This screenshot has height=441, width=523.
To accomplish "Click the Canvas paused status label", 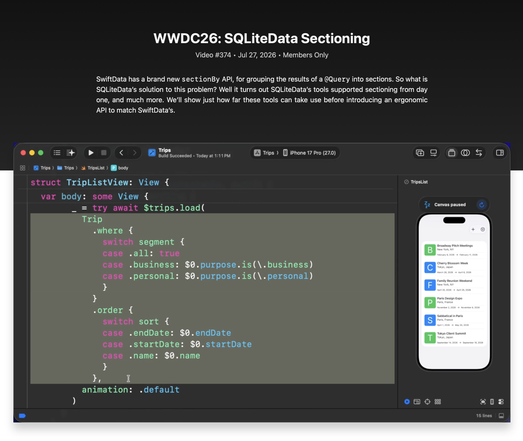I will [450, 204].
